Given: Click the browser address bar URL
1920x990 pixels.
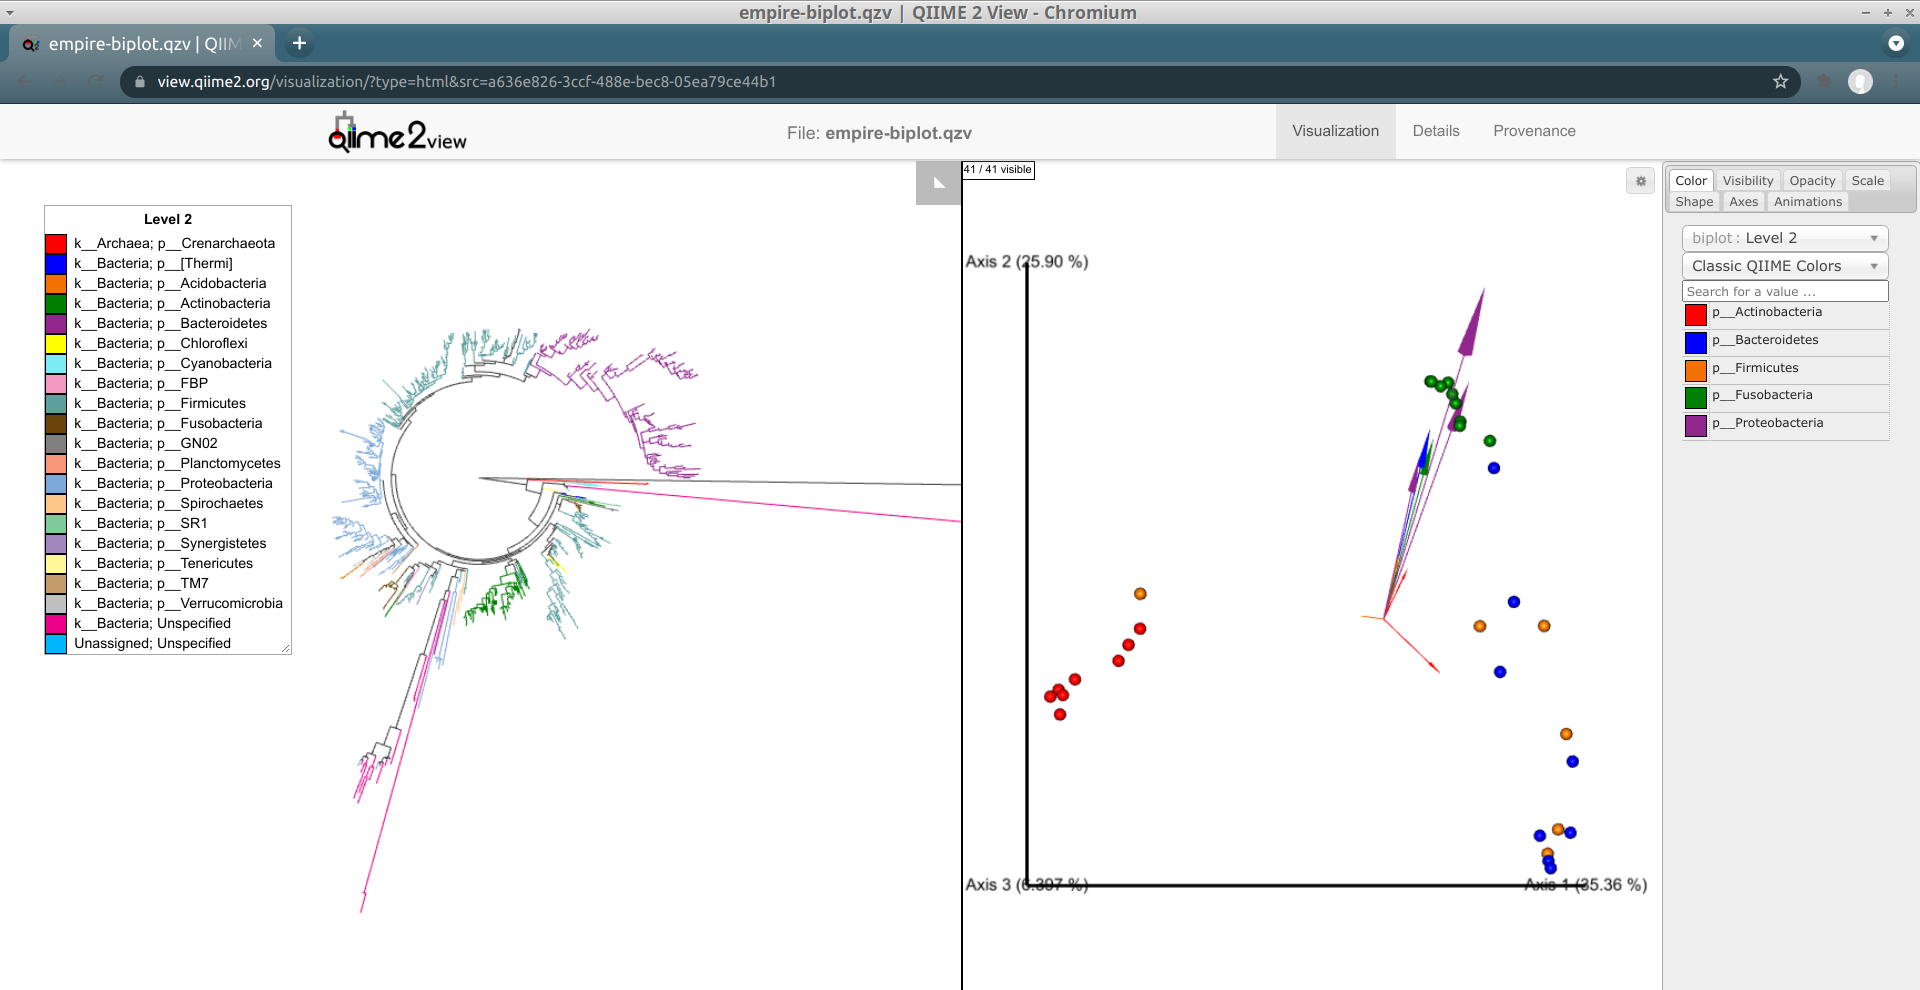Looking at the screenshot, I should tap(466, 82).
